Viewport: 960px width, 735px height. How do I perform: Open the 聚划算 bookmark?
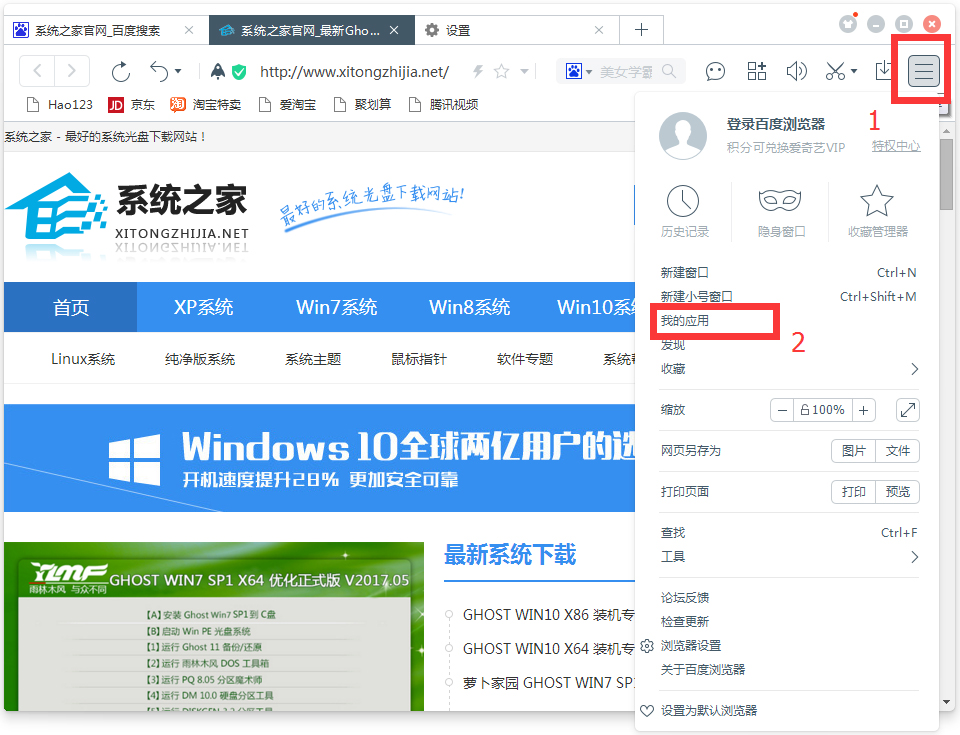coord(362,105)
